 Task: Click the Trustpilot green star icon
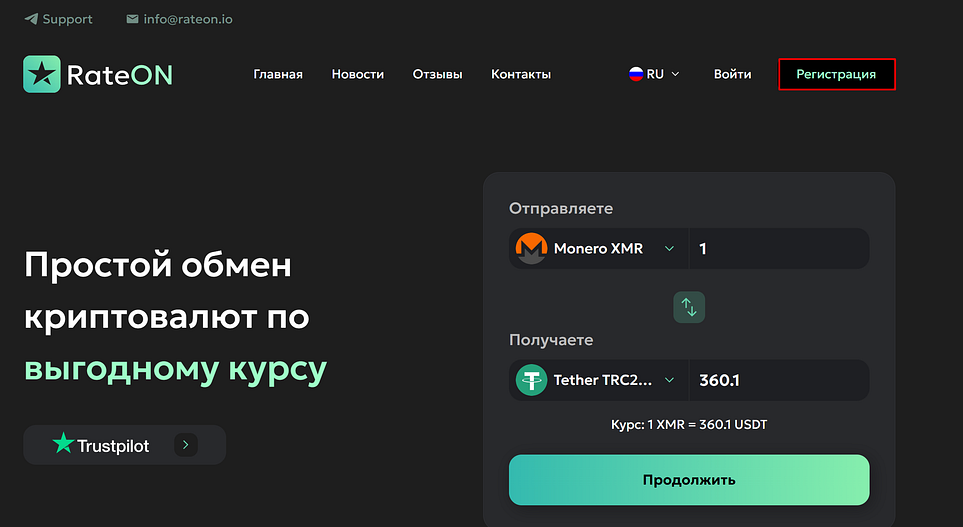[63, 443]
